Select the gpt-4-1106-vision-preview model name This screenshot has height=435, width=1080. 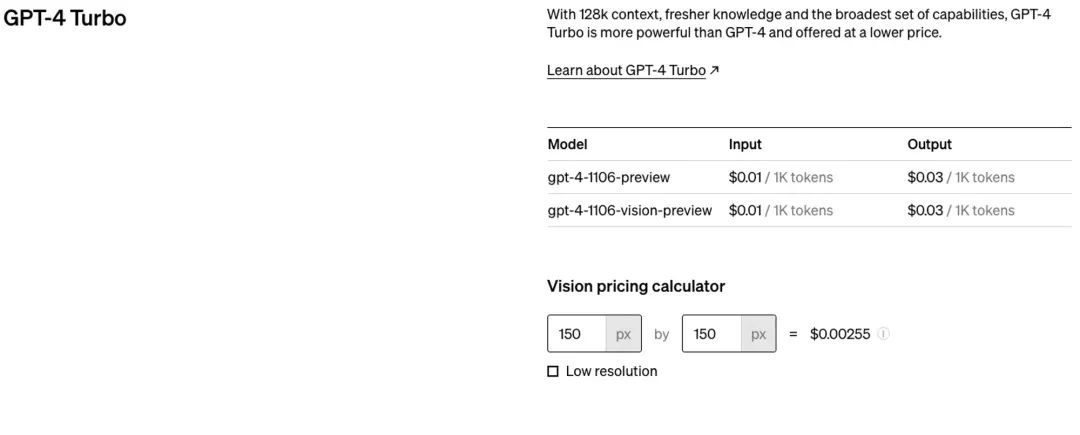pyautogui.click(x=630, y=210)
